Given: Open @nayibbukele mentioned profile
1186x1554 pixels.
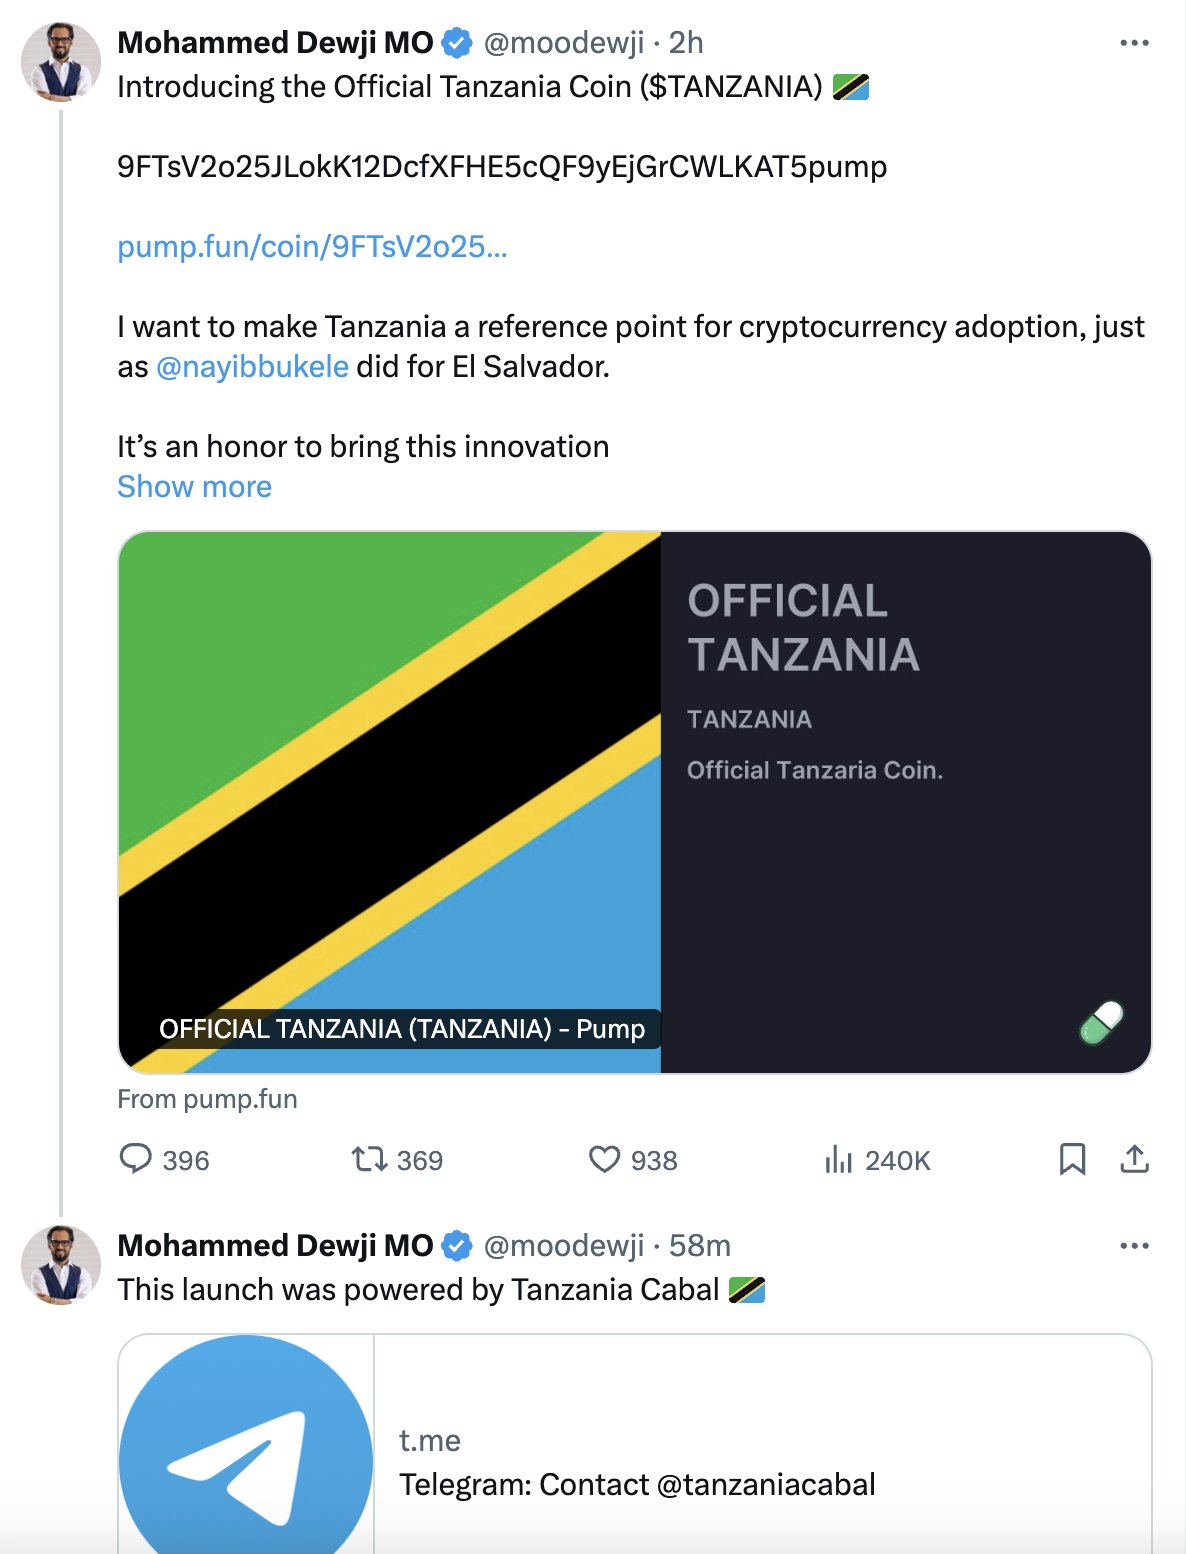Looking at the screenshot, I should 252,367.
